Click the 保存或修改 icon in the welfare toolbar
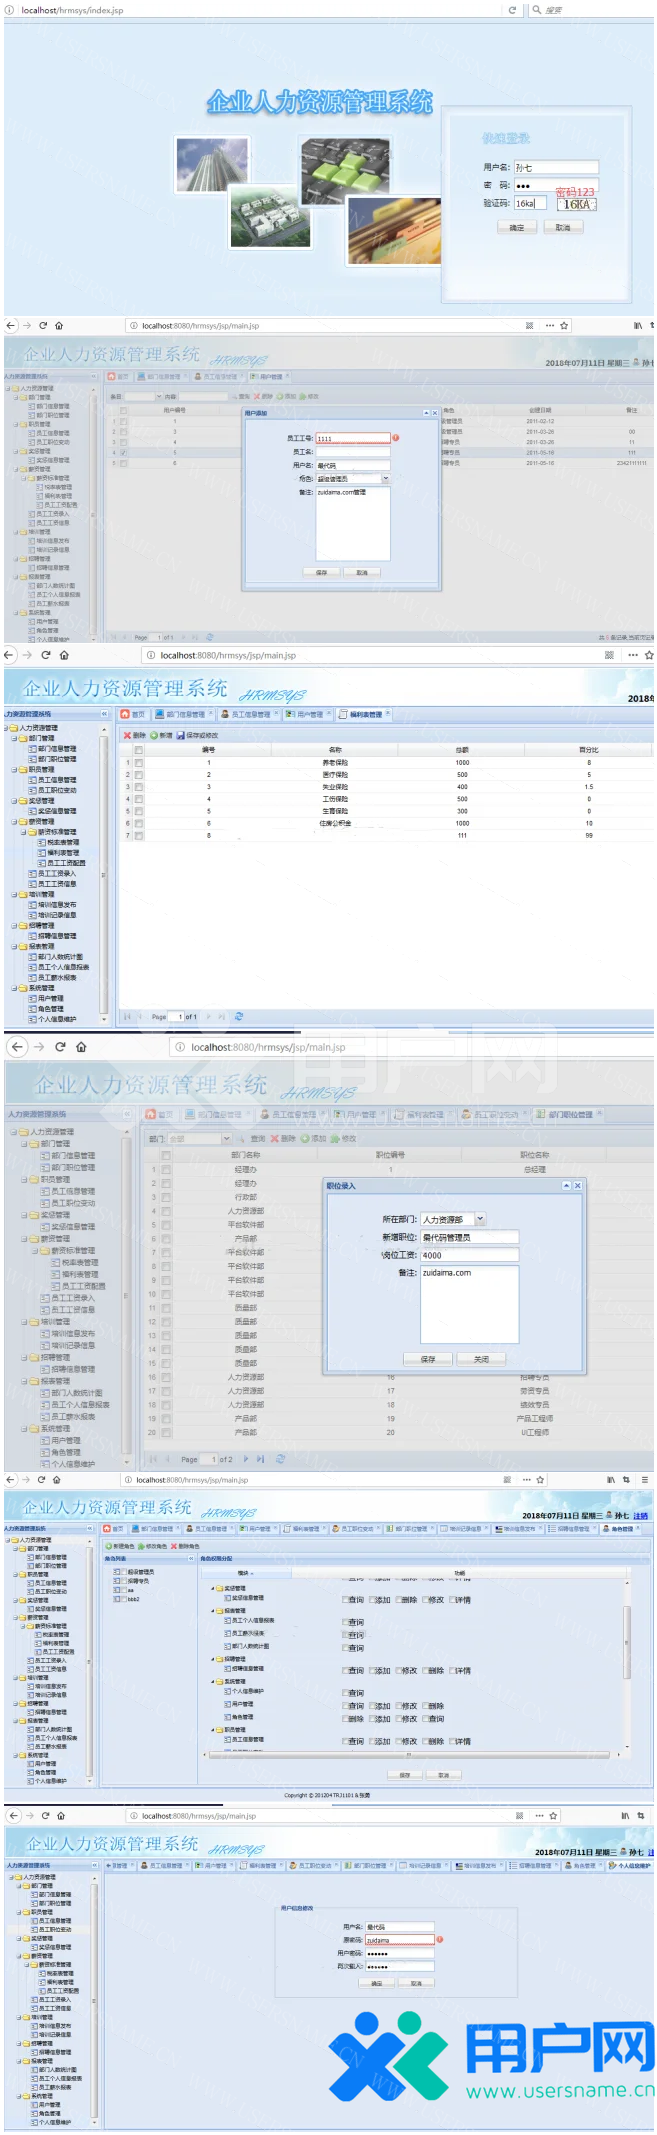The height and width of the screenshot is (2135, 657). [182, 735]
